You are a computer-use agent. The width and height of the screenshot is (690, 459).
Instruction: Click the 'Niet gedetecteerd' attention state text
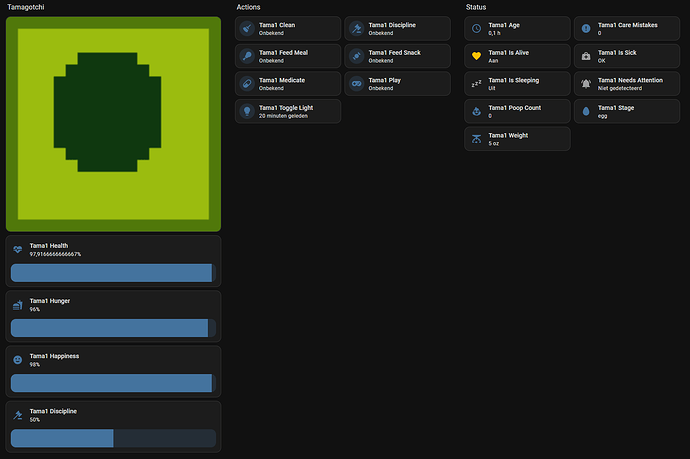(620, 88)
